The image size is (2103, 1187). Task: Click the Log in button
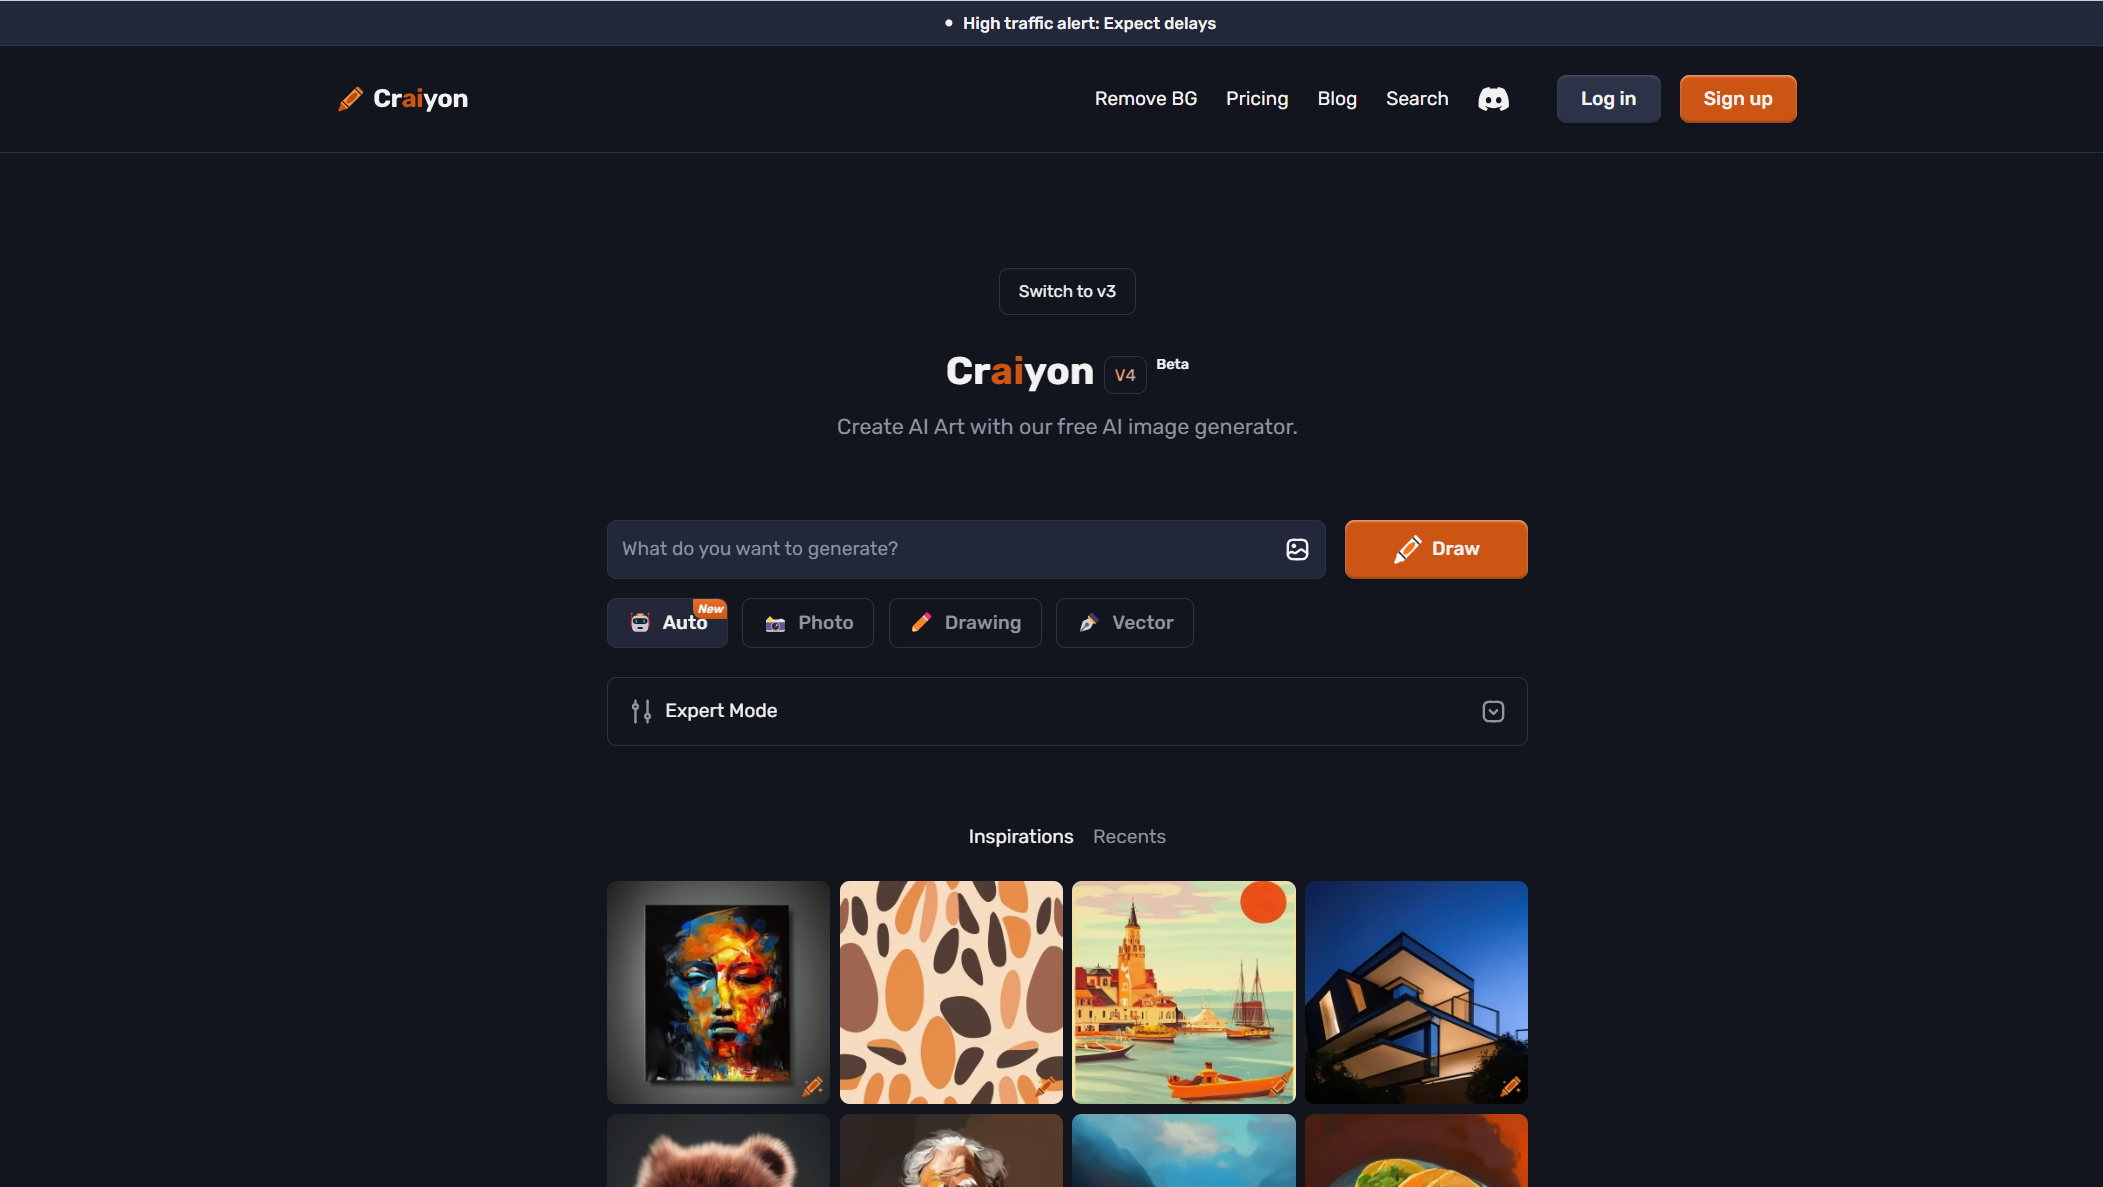pyautogui.click(x=1608, y=98)
